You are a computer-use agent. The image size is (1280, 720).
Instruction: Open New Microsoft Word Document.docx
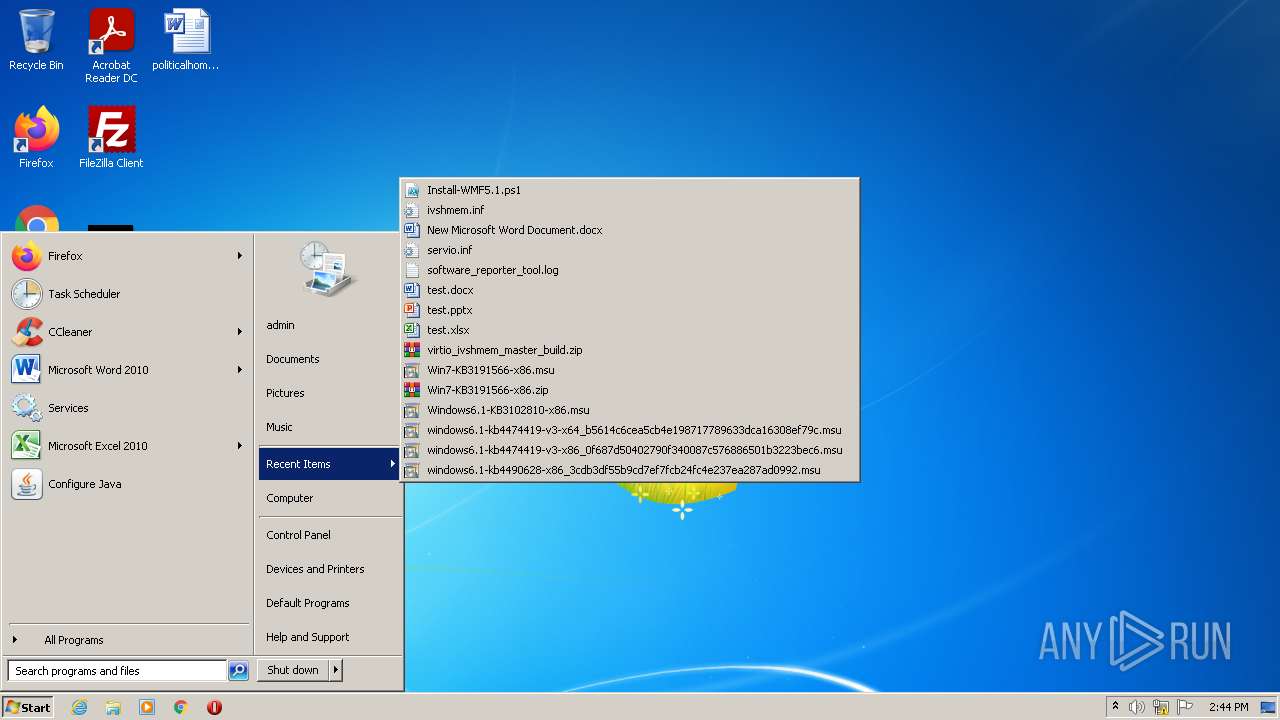[629, 230]
